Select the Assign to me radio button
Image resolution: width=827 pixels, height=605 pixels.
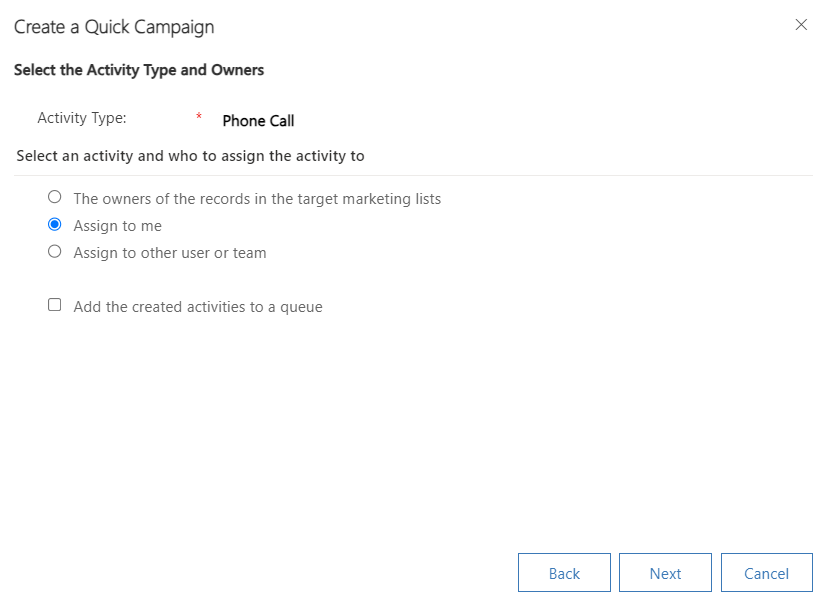[x=55, y=225]
